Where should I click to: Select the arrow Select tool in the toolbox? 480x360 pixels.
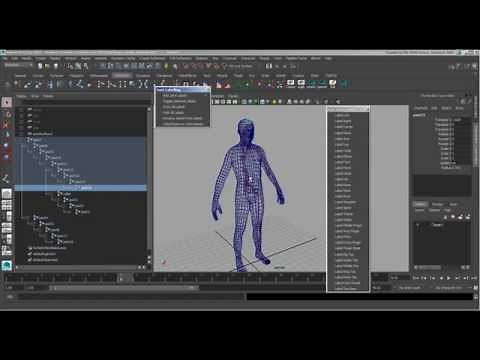pyautogui.click(x=7, y=102)
